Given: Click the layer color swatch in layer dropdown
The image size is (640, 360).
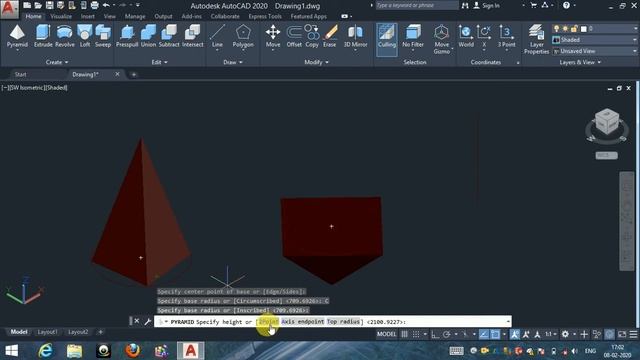Looking at the screenshot, I should 584,29.
